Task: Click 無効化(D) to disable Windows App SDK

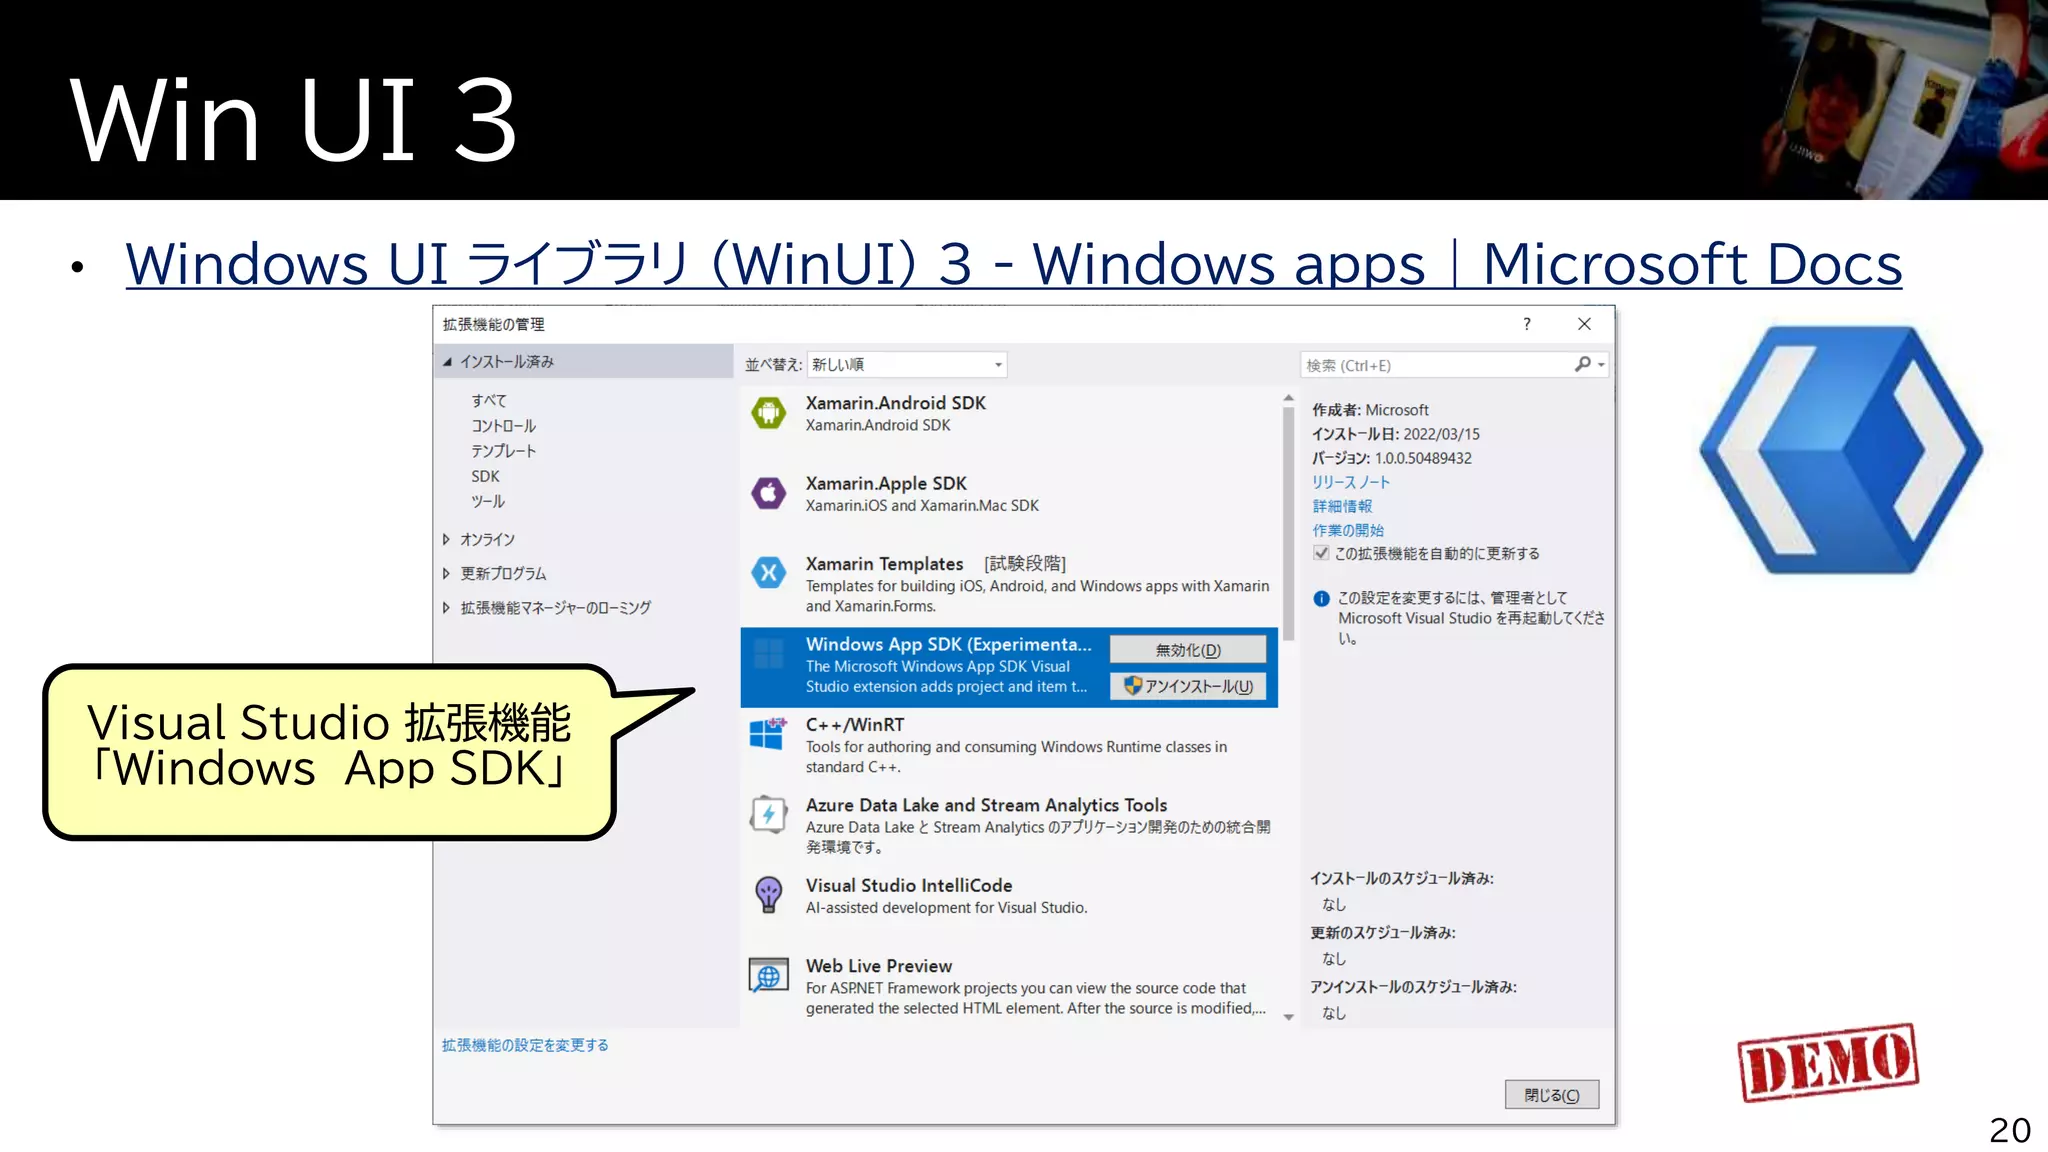Action: 1188,650
